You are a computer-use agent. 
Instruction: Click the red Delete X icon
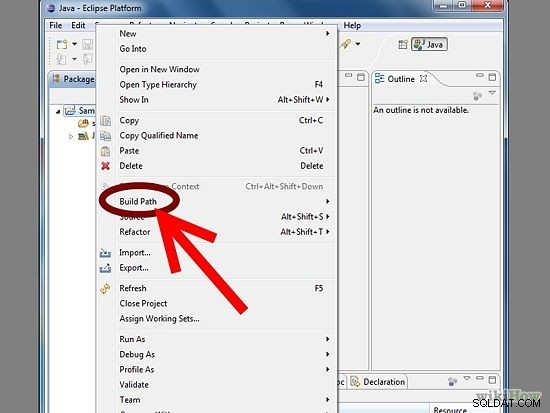point(105,166)
